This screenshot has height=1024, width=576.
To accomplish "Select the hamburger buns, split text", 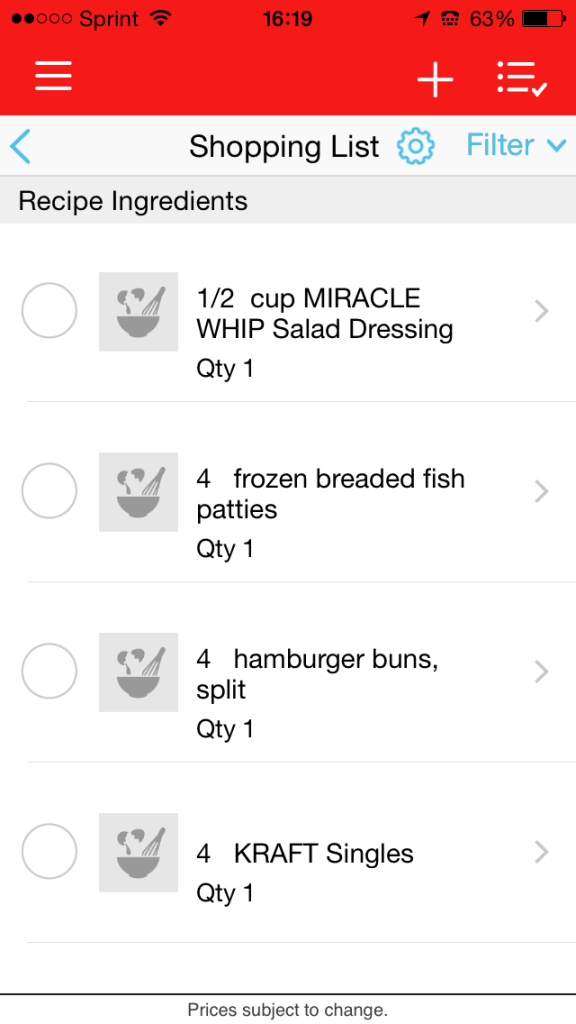I will click(317, 675).
